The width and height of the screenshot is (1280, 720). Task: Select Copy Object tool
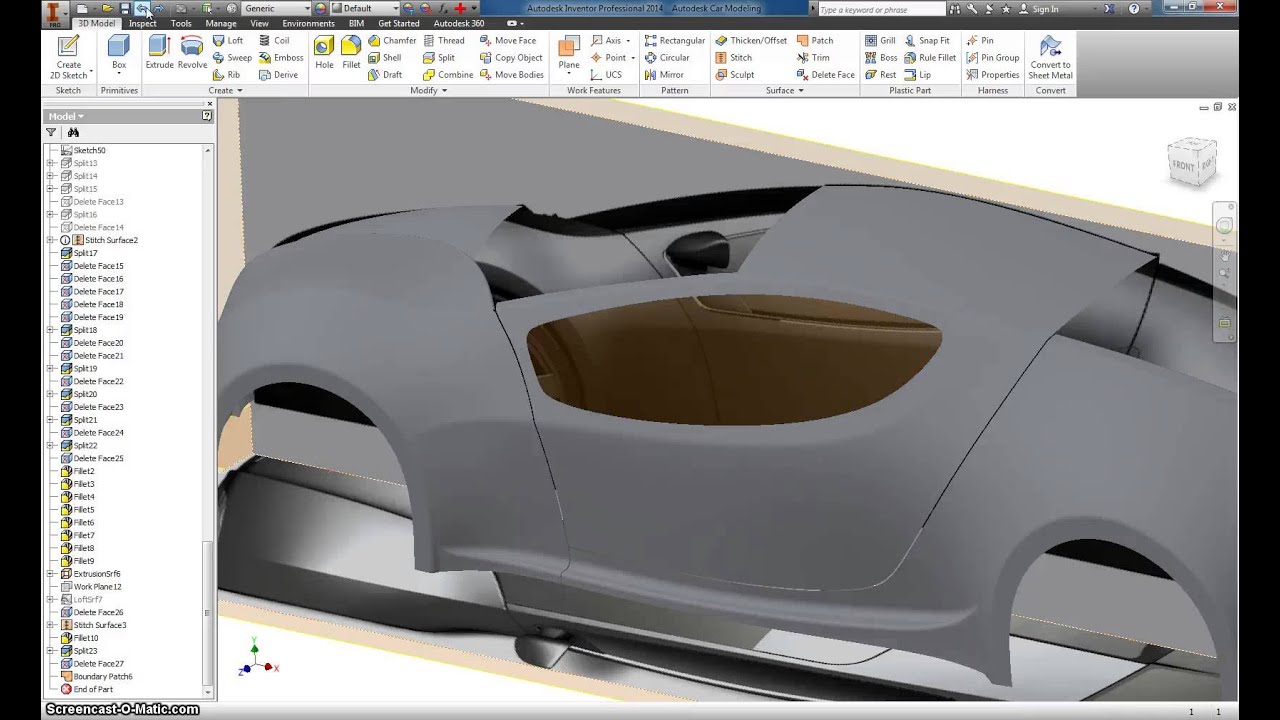[x=510, y=58]
